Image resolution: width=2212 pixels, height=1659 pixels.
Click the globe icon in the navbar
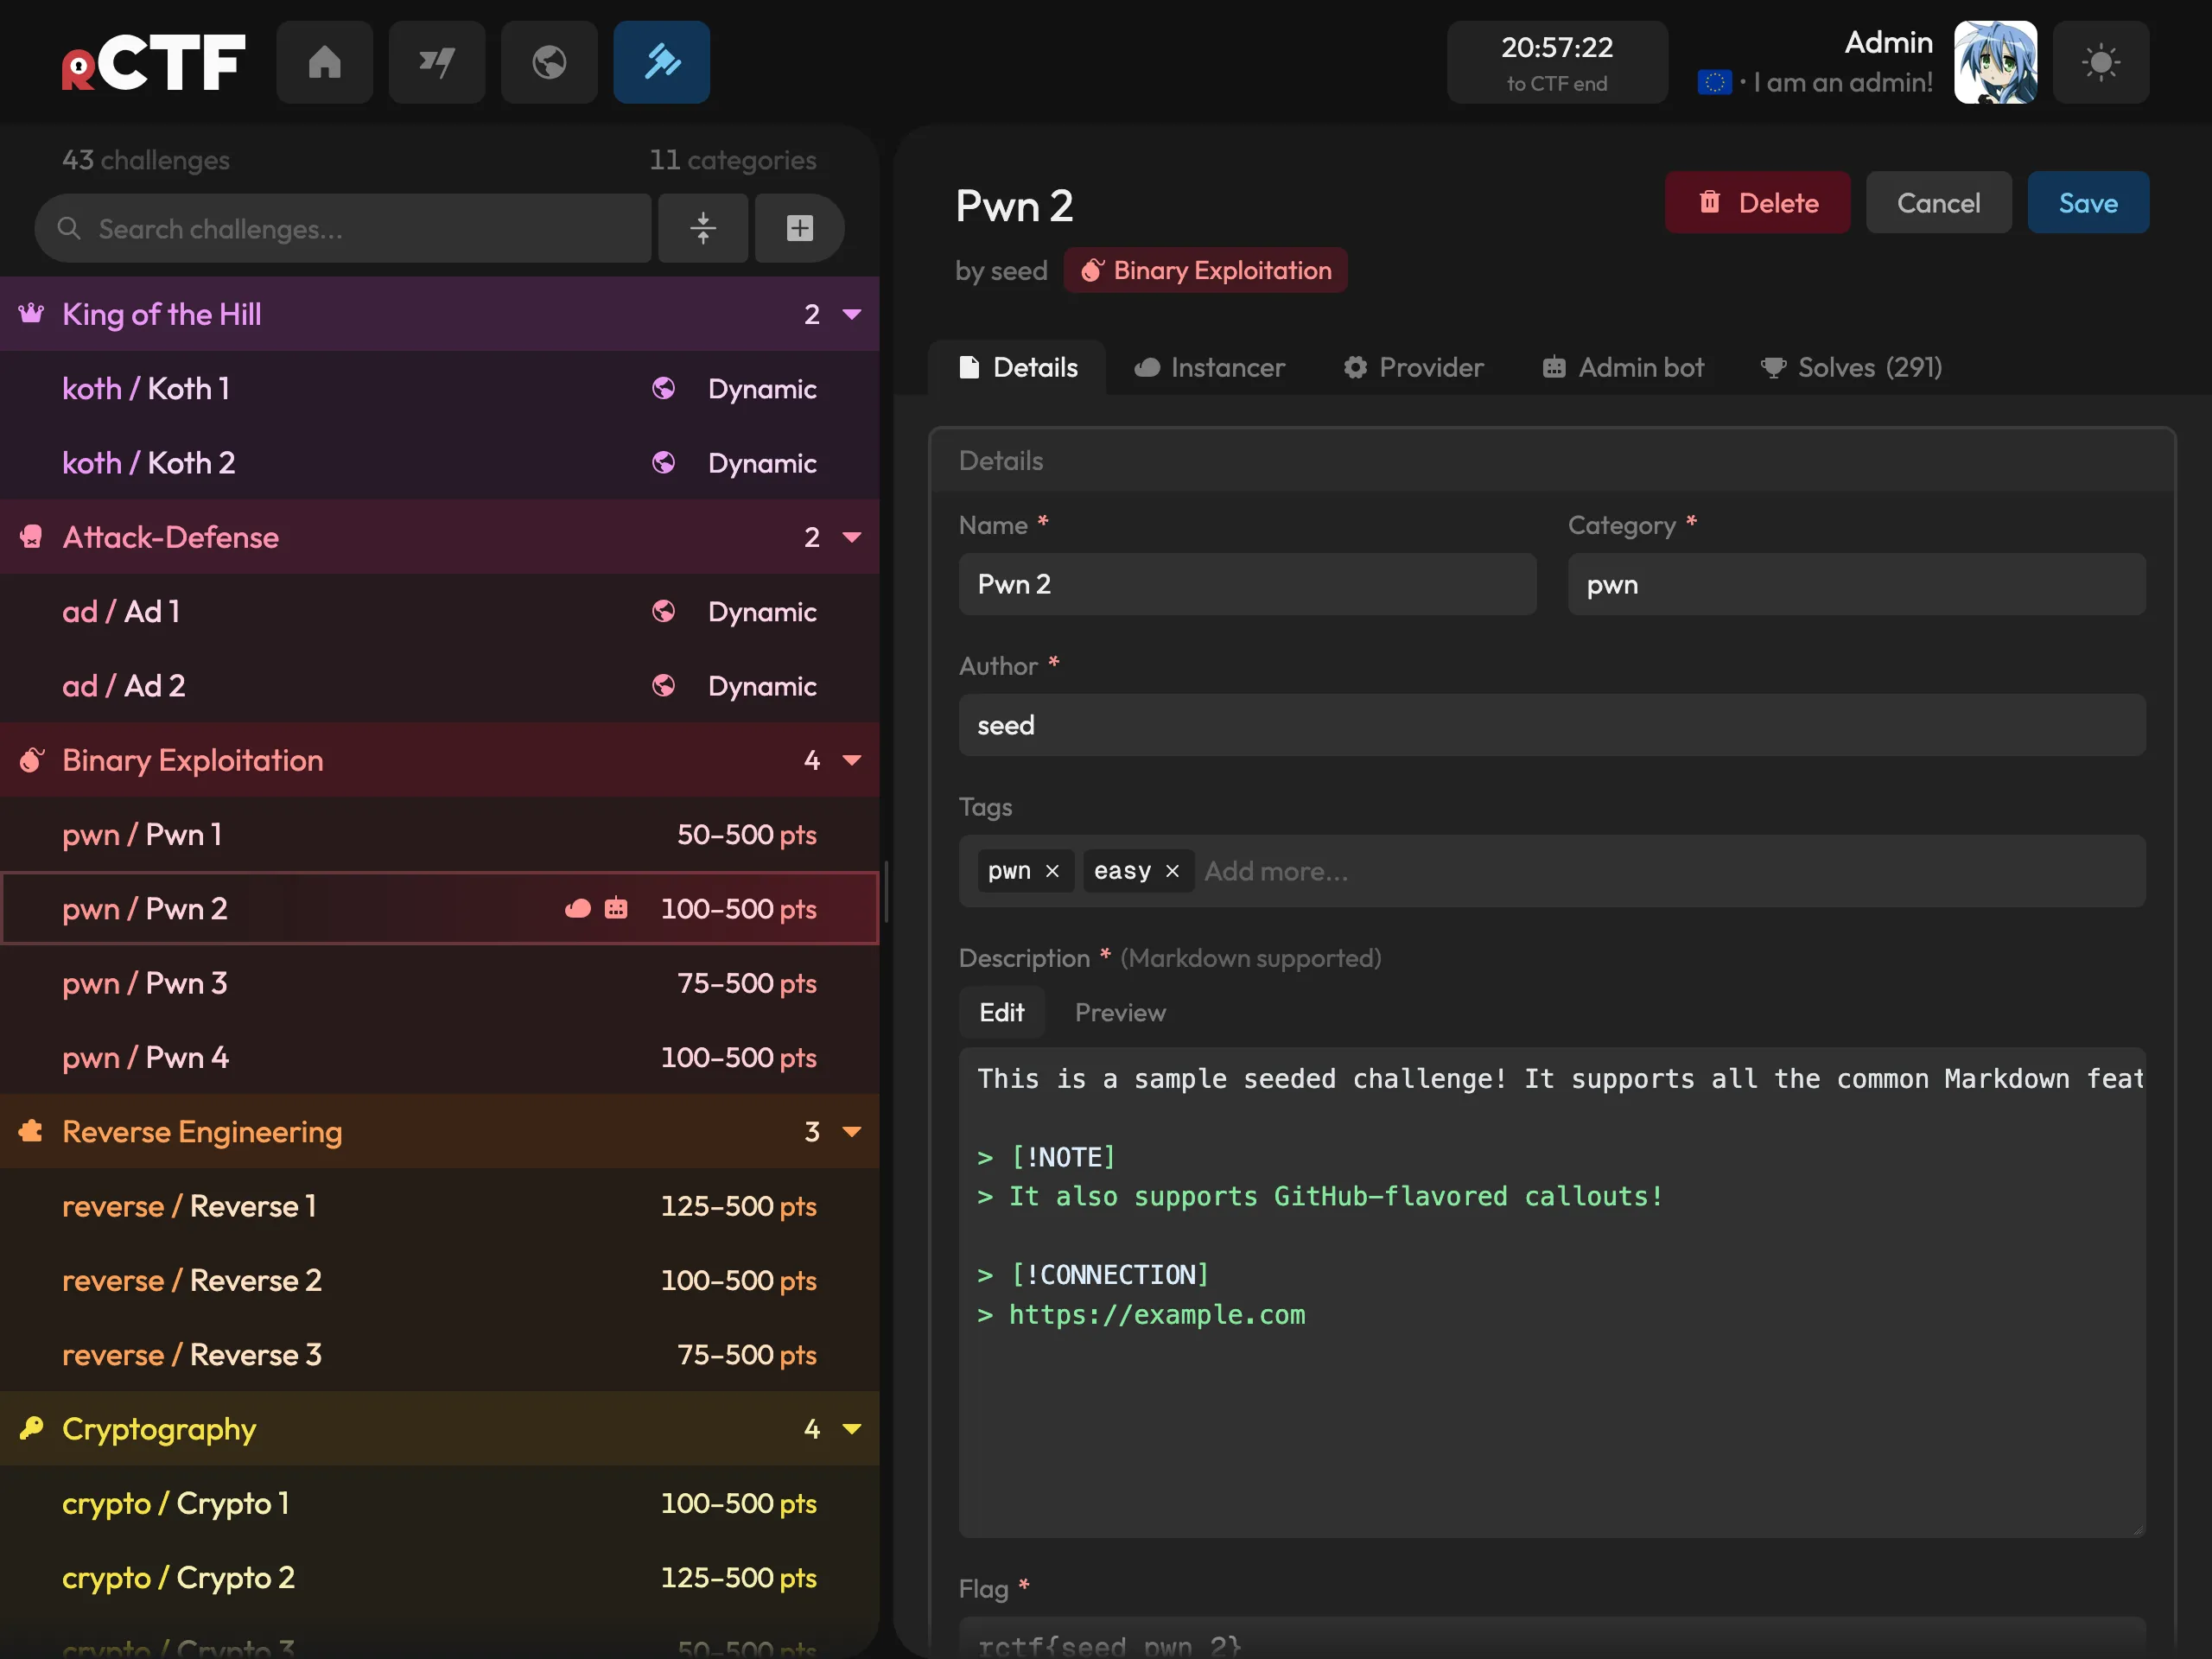[549, 62]
